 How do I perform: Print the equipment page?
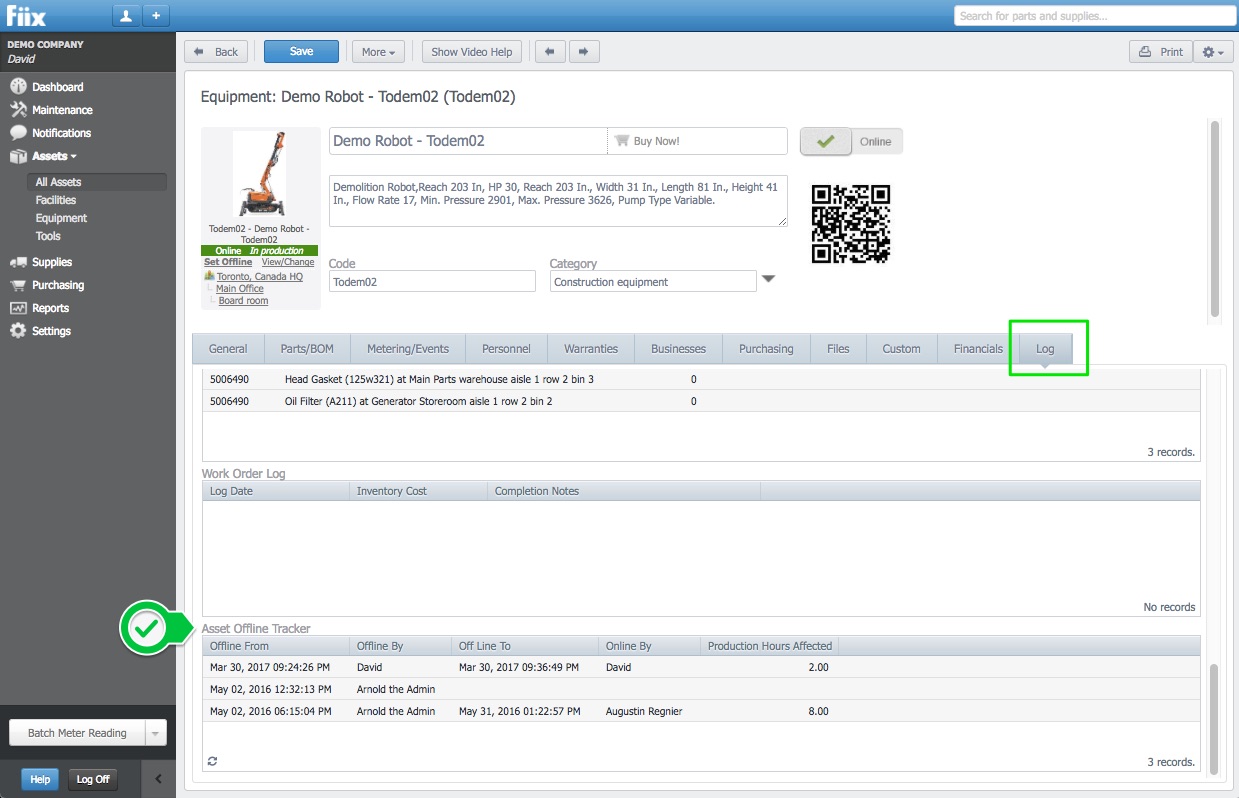(1160, 52)
